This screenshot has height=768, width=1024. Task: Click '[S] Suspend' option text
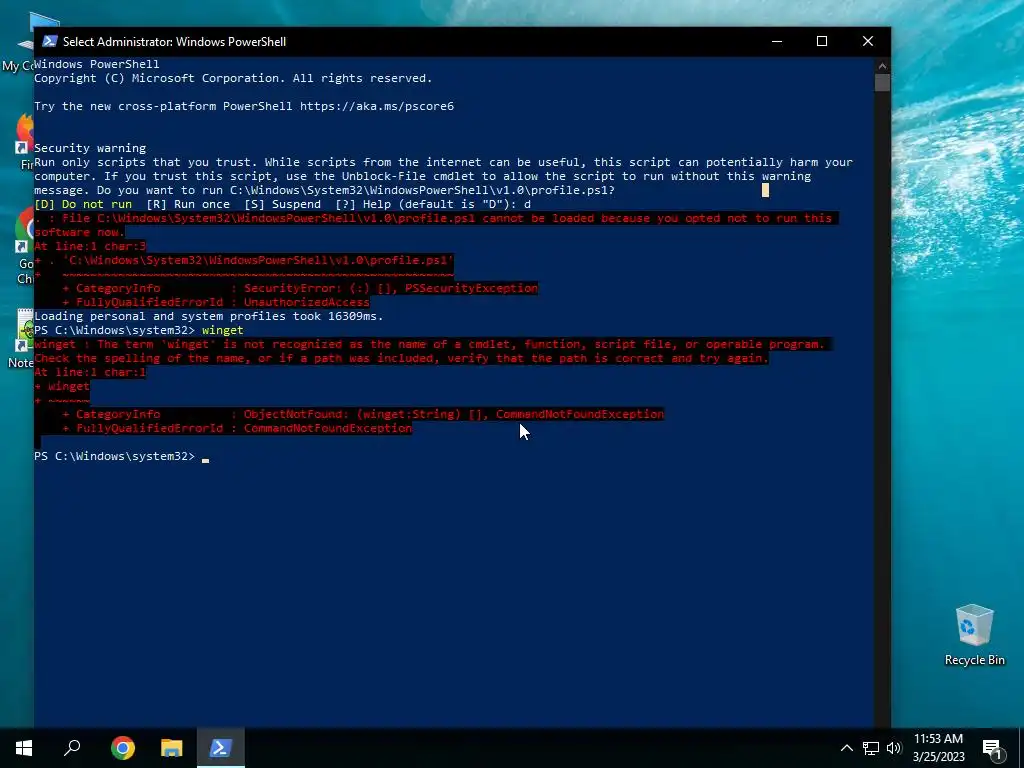tap(283, 204)
